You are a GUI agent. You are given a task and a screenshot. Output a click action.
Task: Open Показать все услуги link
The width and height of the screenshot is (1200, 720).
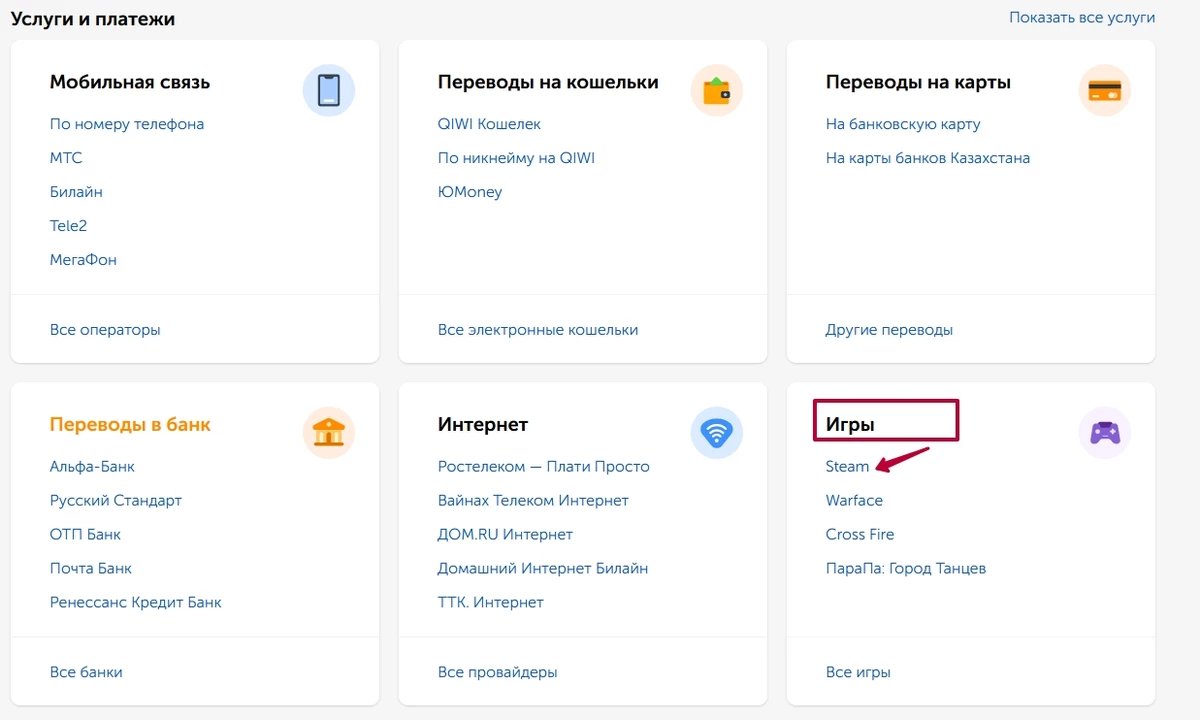[1082, 17]
